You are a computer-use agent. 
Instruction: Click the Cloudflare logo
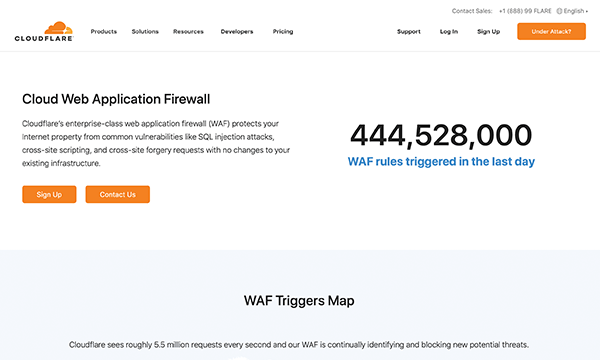point(44,31)
